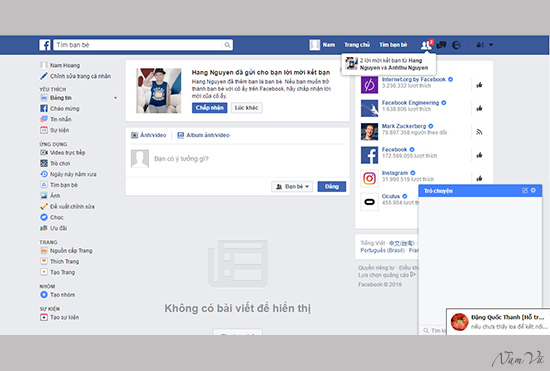The image size is (550, 371).
Task: Open Hang Nguyen's profile photo
Action: tap(159, 90)
